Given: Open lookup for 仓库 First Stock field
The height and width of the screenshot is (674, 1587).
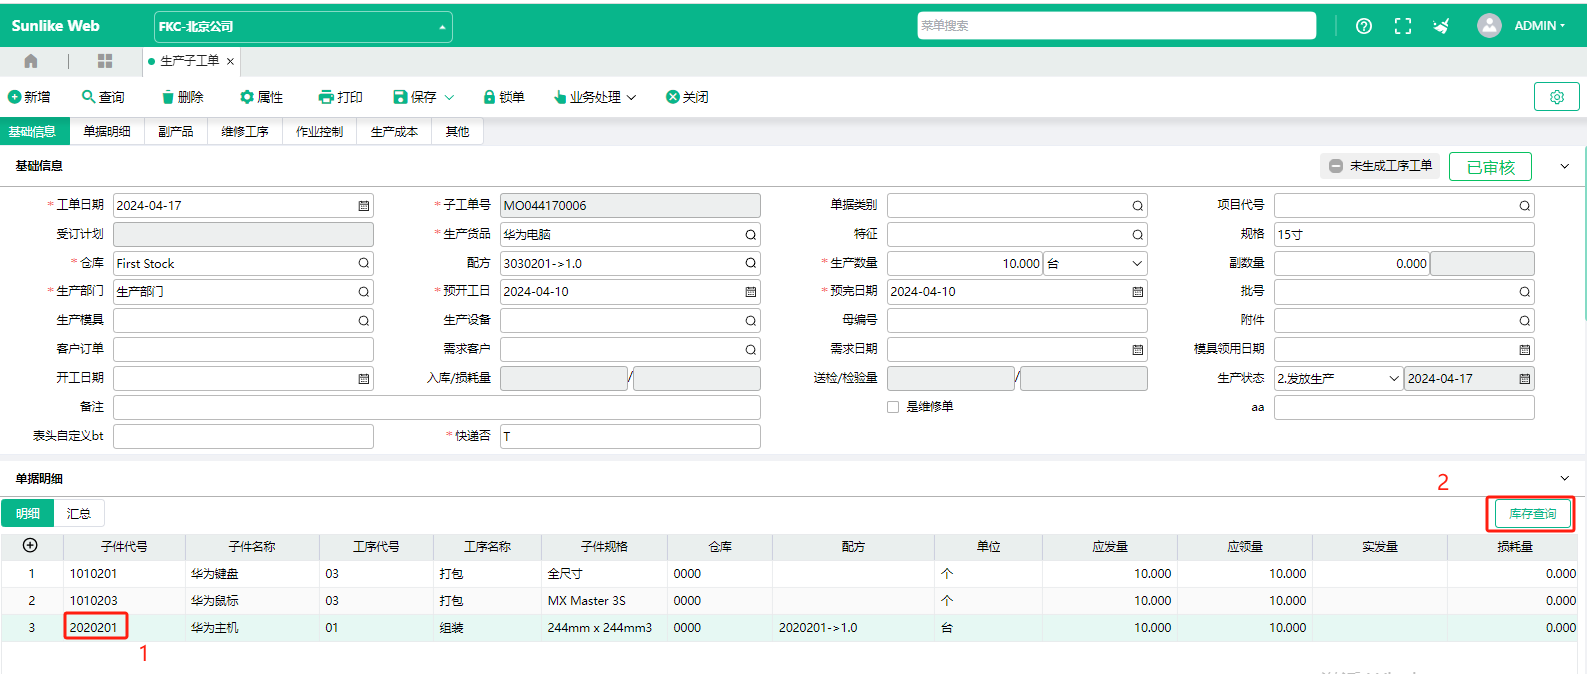Looking at the screenshot, I should click(x=364, y=263).
